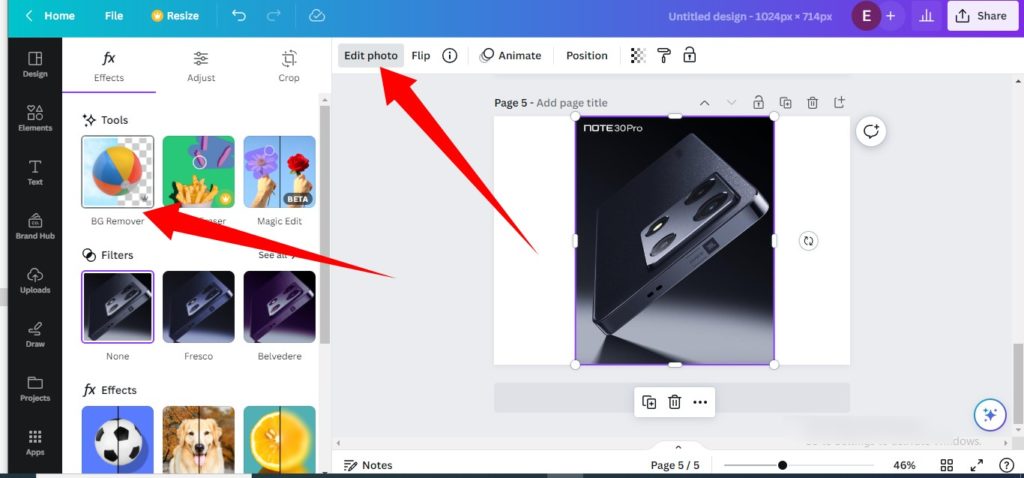Open more options three-dot menu
The image size is (1024, 478).
click(700, 402)
